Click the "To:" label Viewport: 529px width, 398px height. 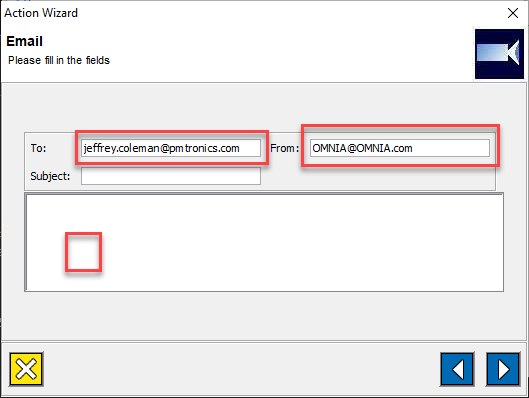[x=38, y=148]
